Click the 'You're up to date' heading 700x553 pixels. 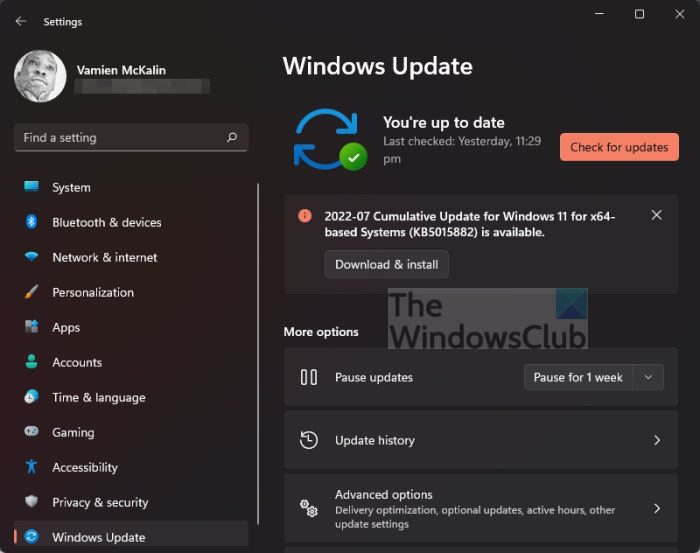pos(444,122)
